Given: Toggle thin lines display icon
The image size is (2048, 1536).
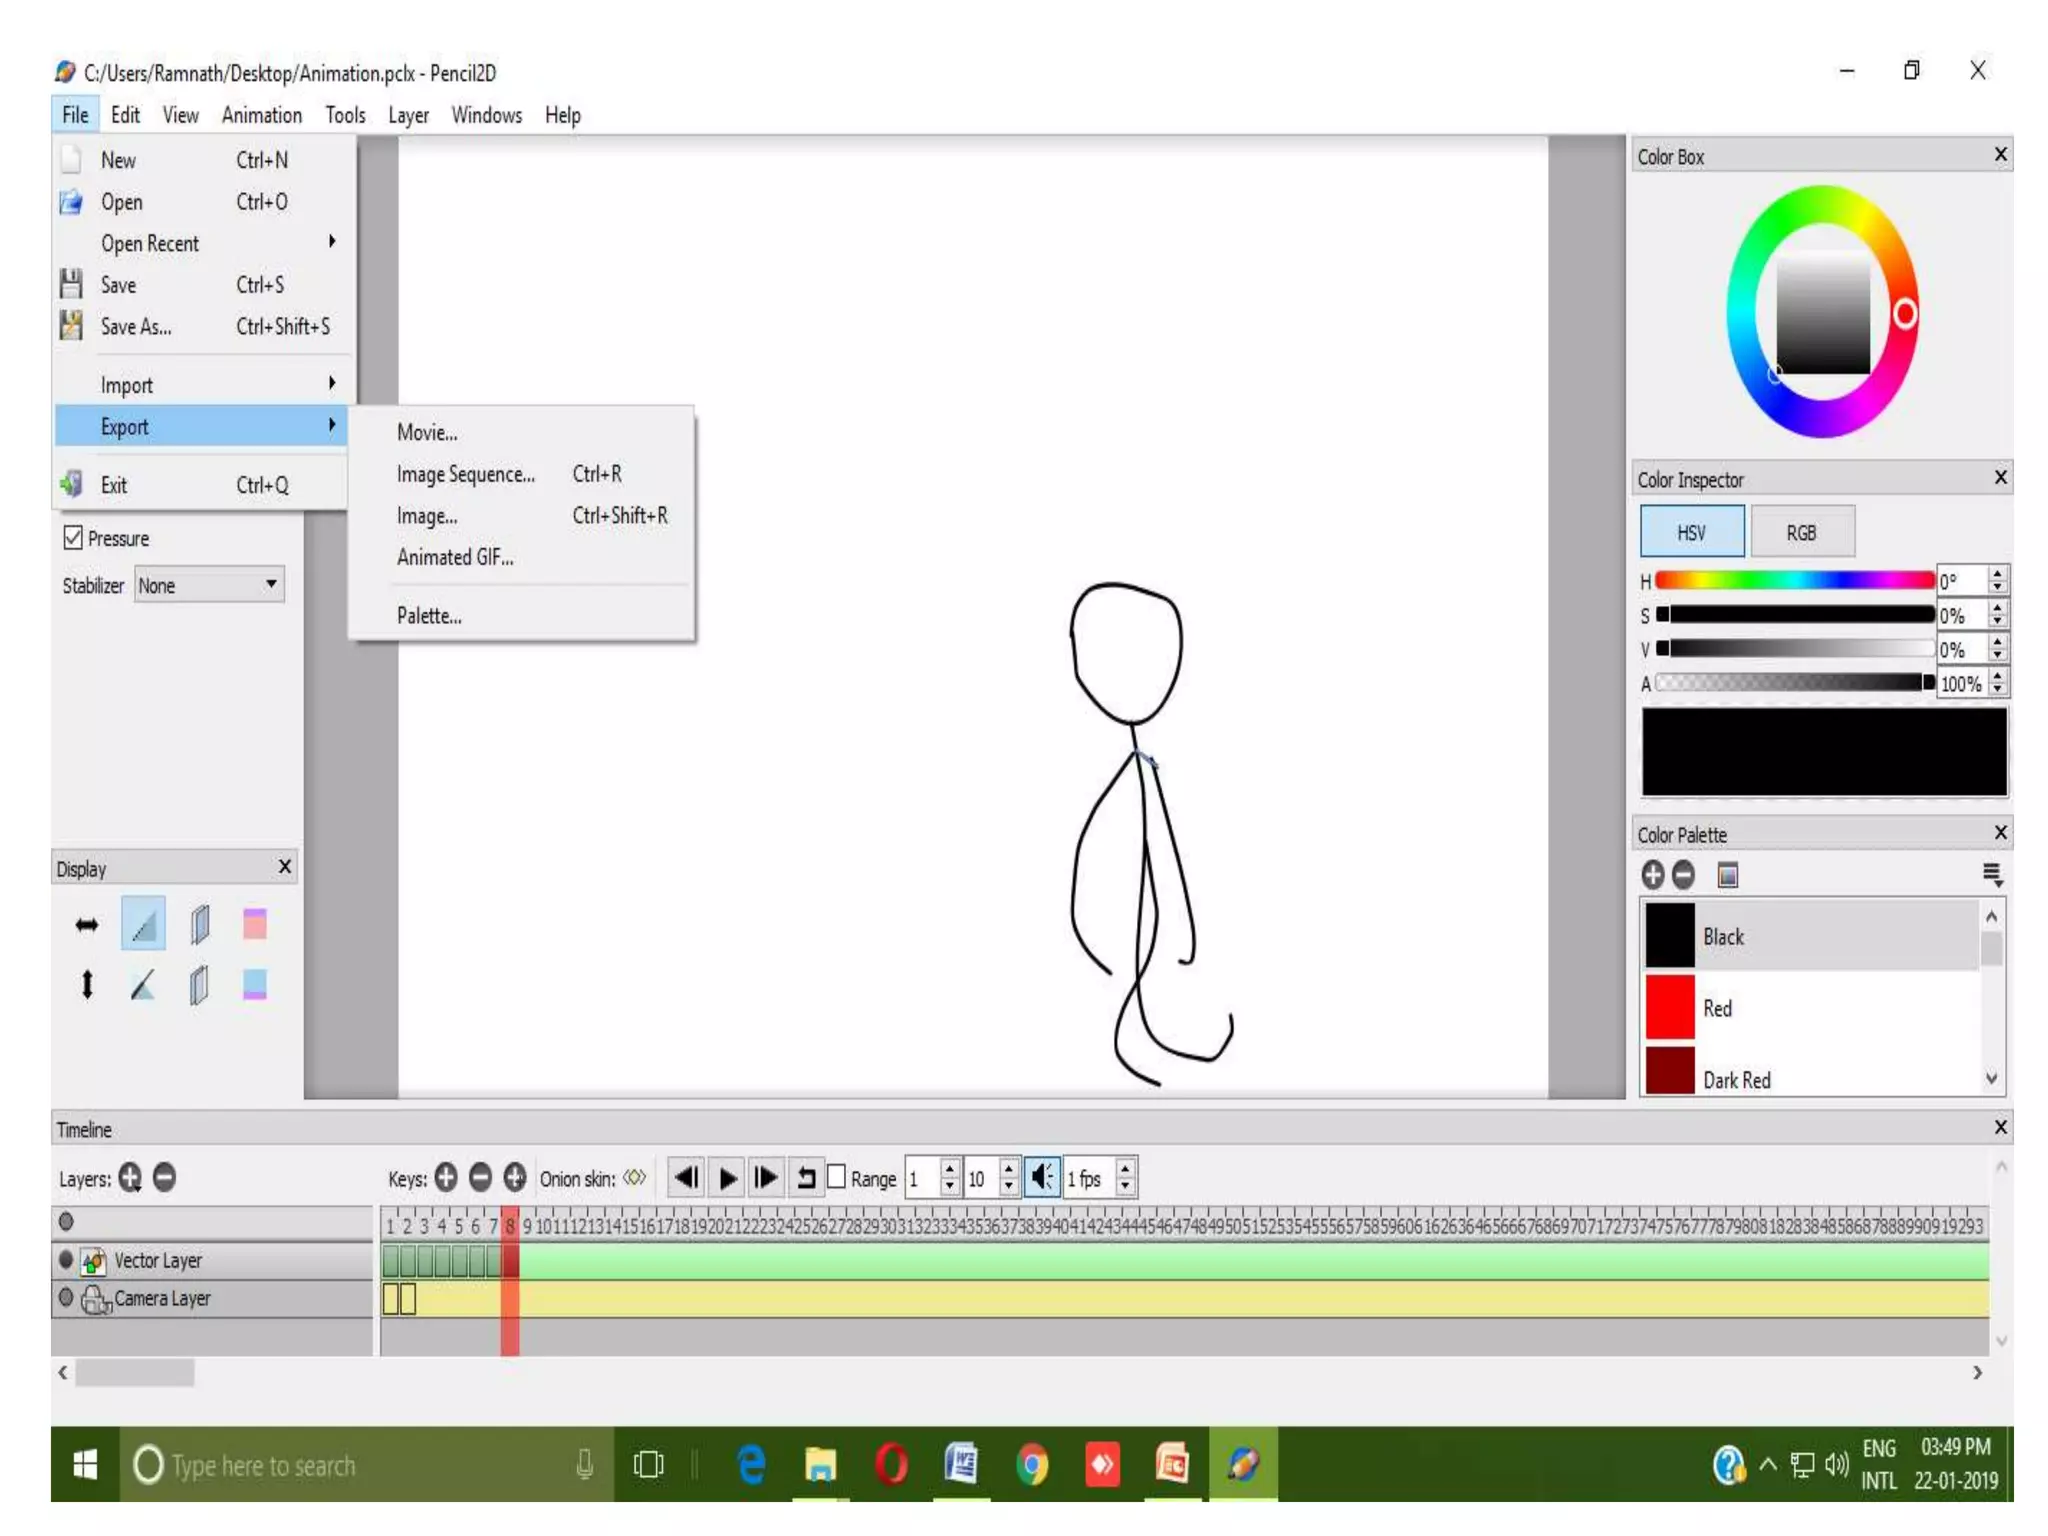Looking at the screenshot, I should (143, 924).
